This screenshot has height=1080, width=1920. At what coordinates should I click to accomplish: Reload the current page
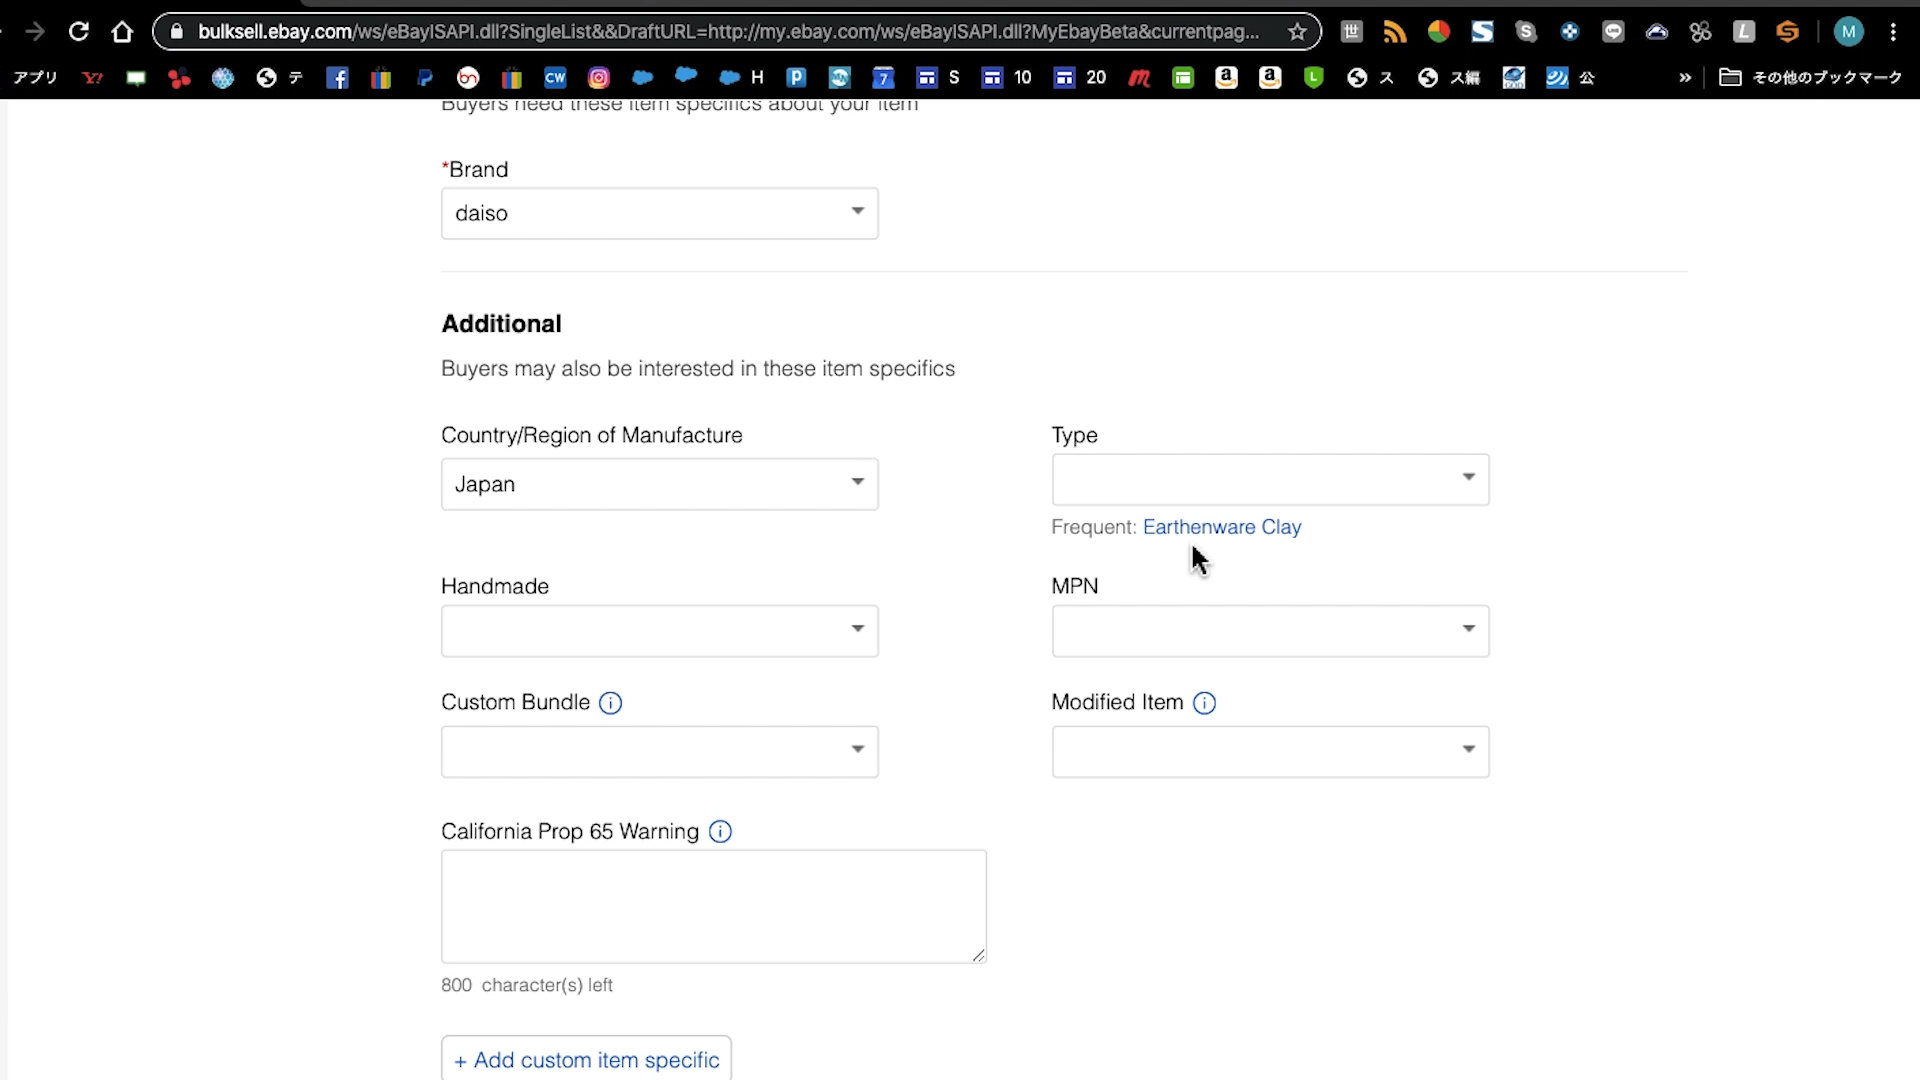(78, 32)
